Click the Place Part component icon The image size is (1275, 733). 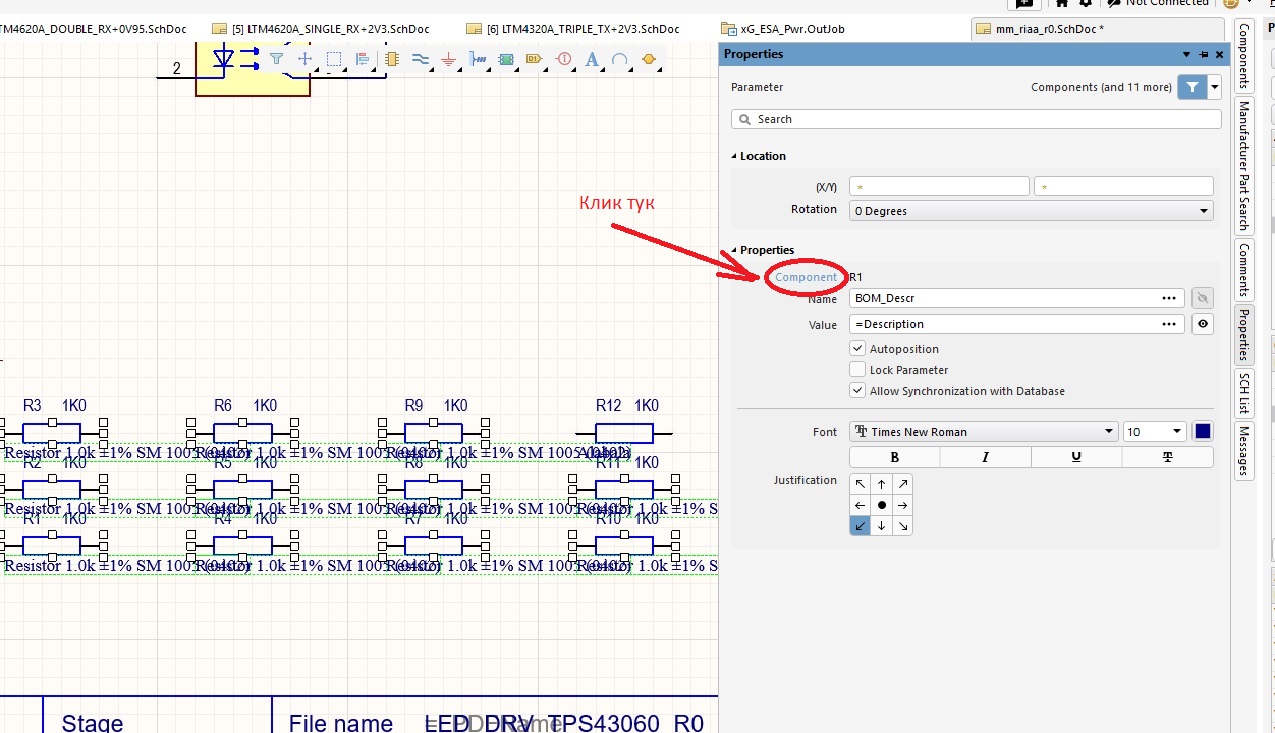pyautogui.click(x=391, y=59)
